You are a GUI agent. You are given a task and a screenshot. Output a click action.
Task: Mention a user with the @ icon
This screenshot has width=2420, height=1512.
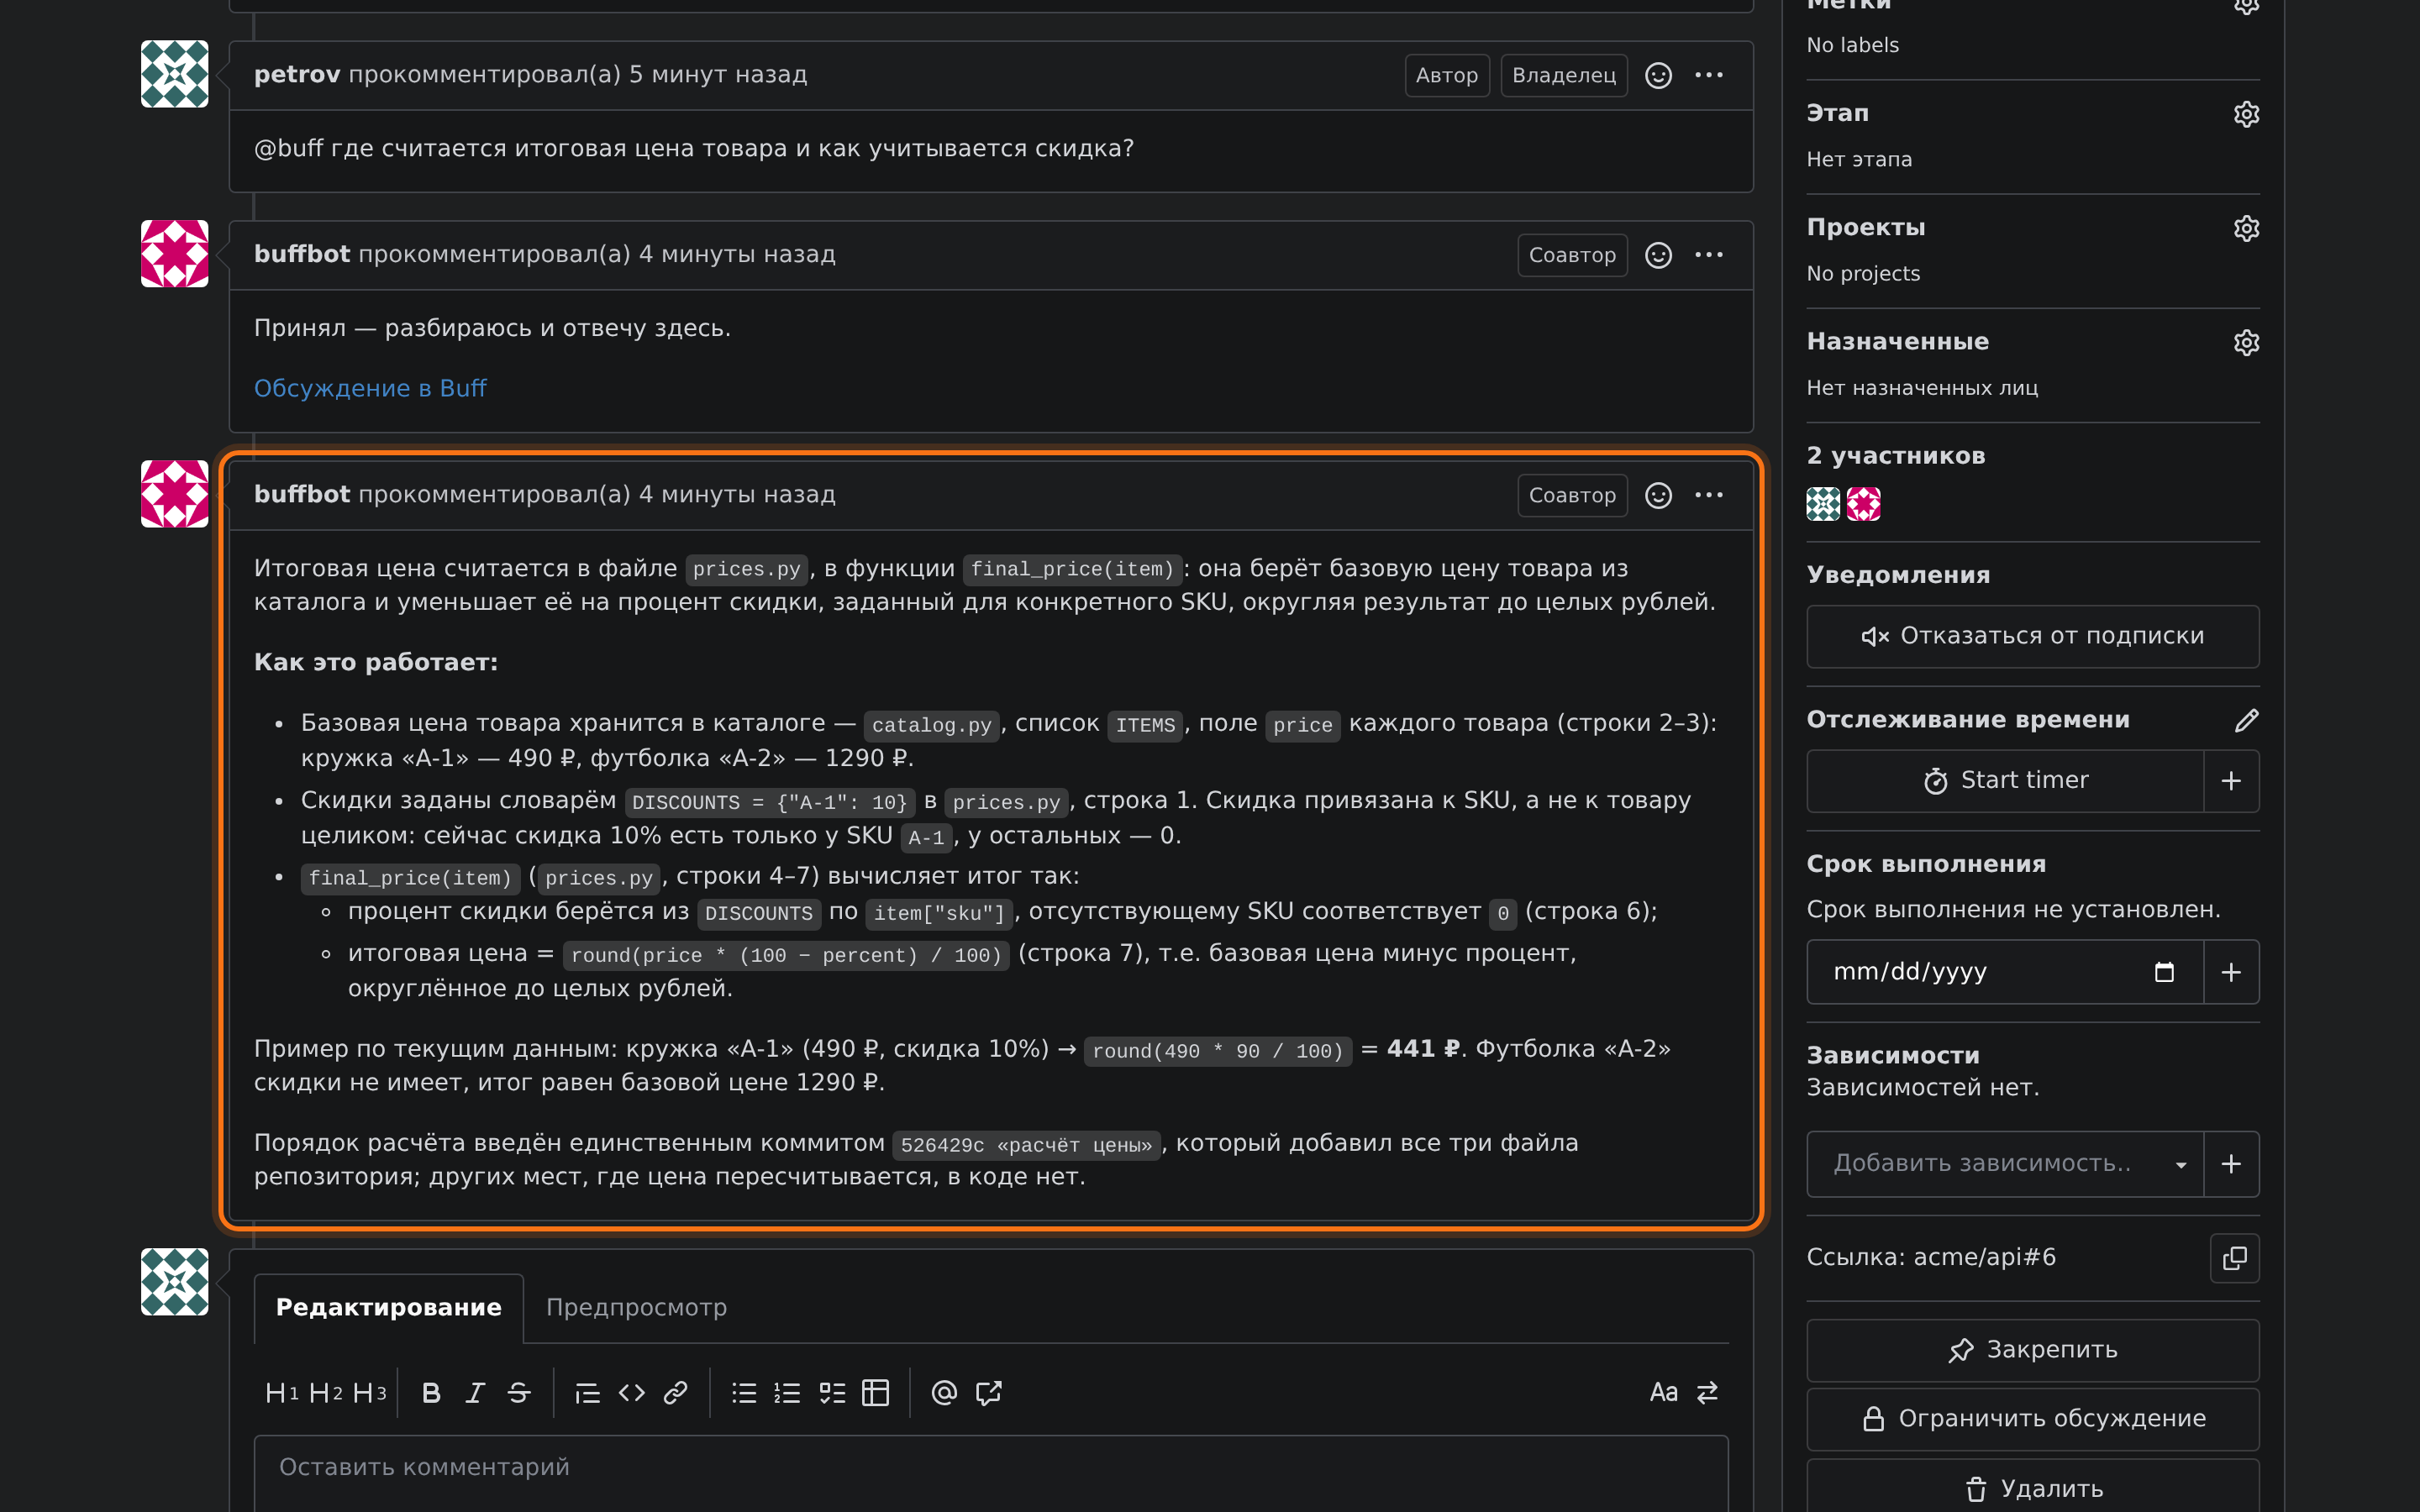coord(944,1392)
